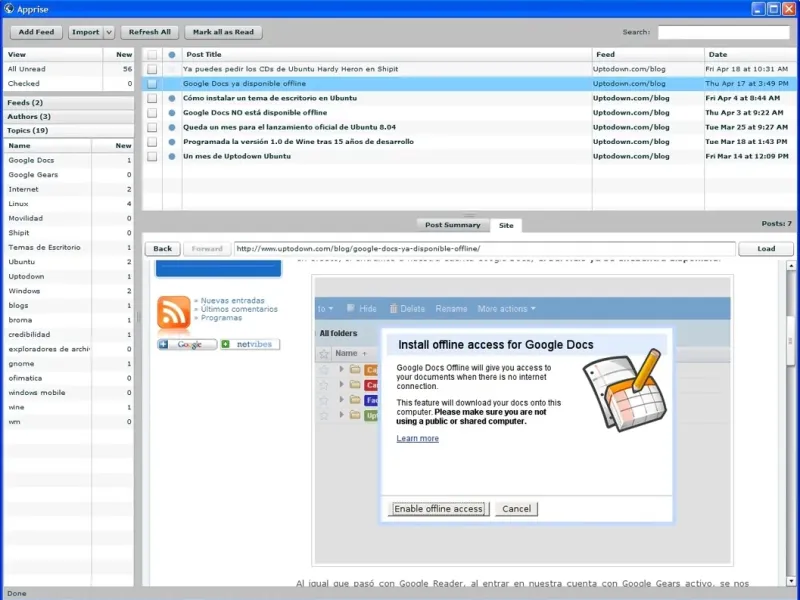The width and height of the screenshot is (800, 600).
Task: Select the windows mobile topic
Action: 68,393
